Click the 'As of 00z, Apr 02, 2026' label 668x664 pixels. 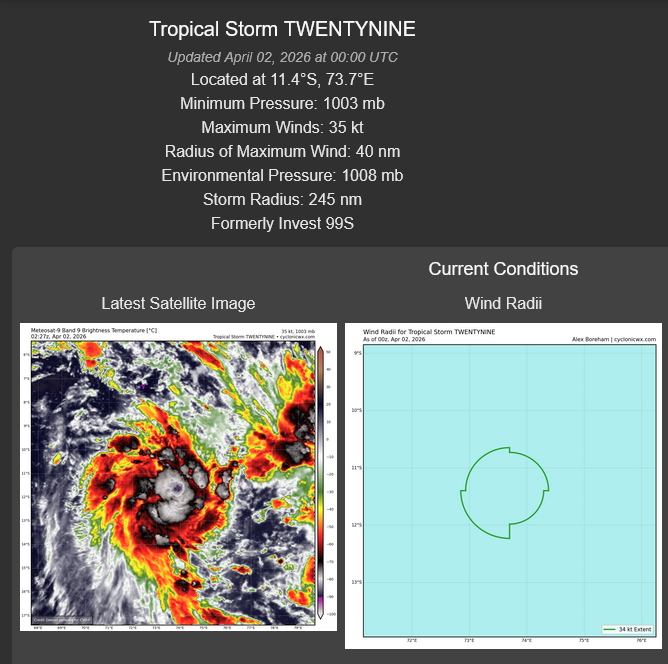[x=394, y=339]
